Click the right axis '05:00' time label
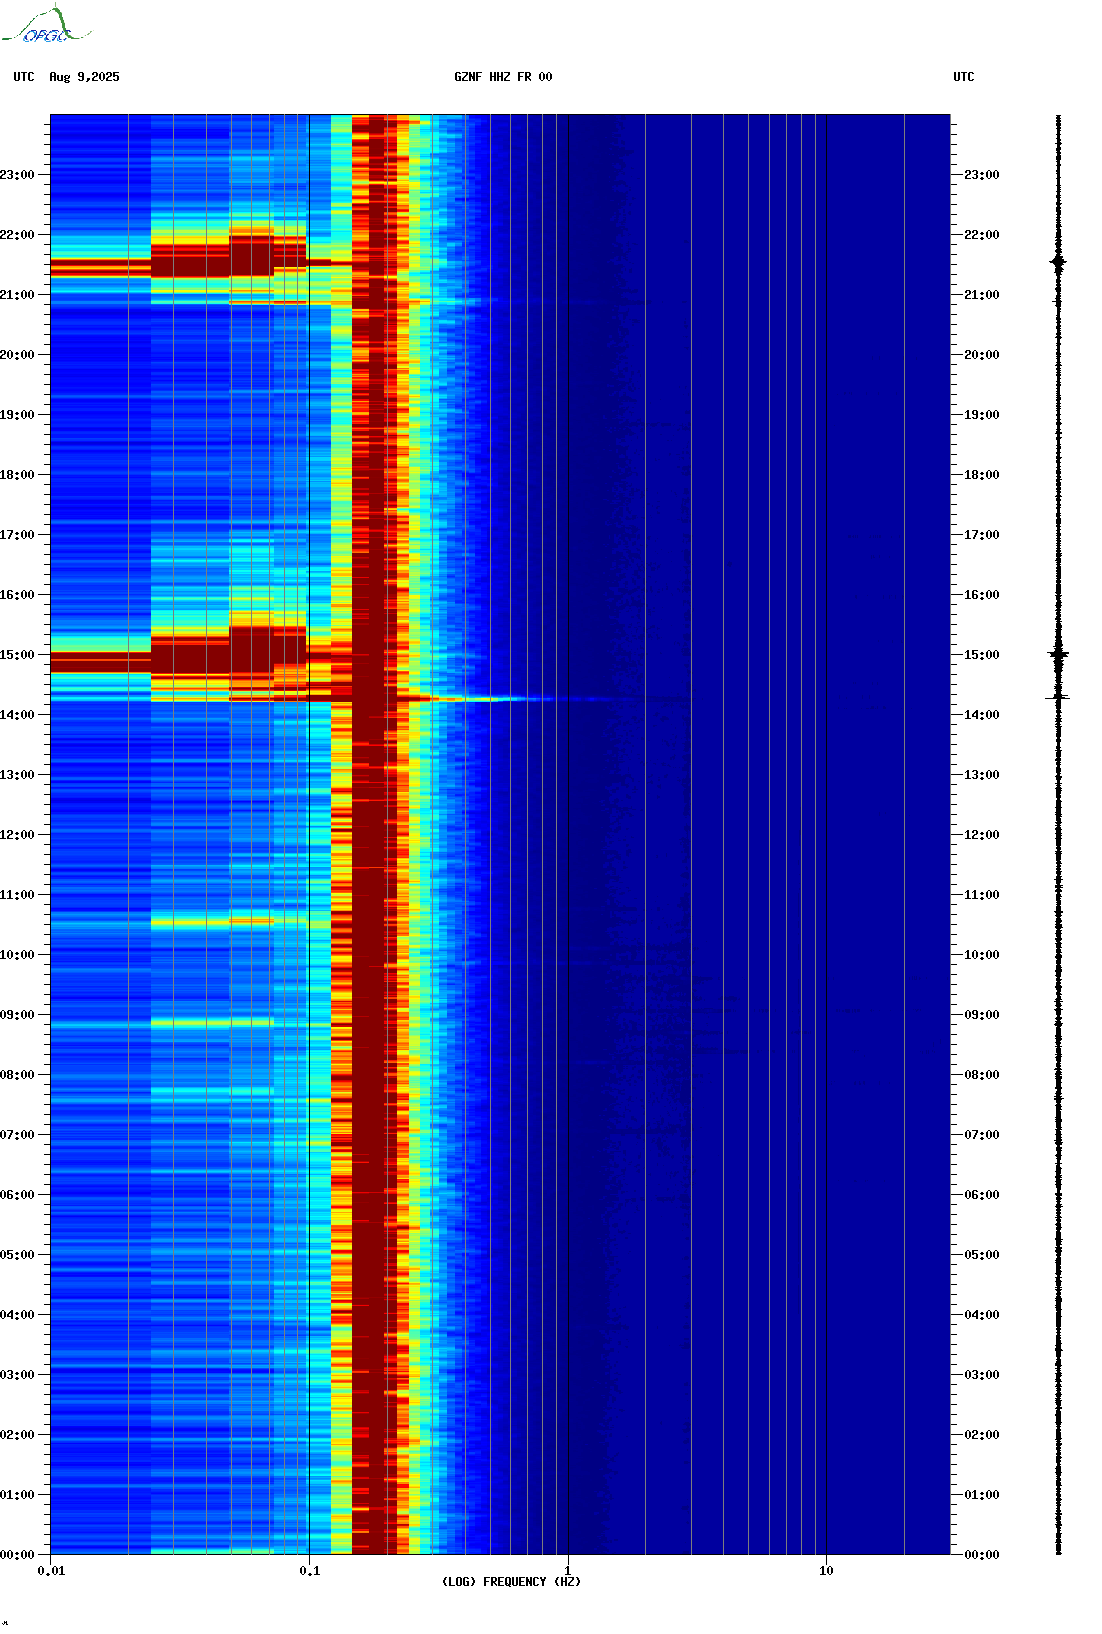 coord(981,1255)
